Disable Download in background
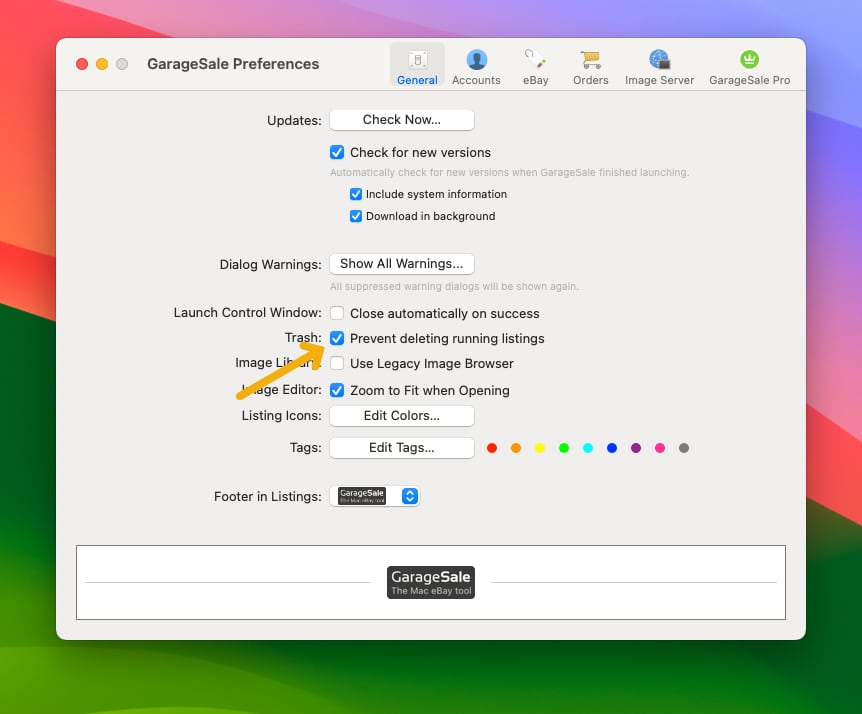862x714 pixels. 356,216
